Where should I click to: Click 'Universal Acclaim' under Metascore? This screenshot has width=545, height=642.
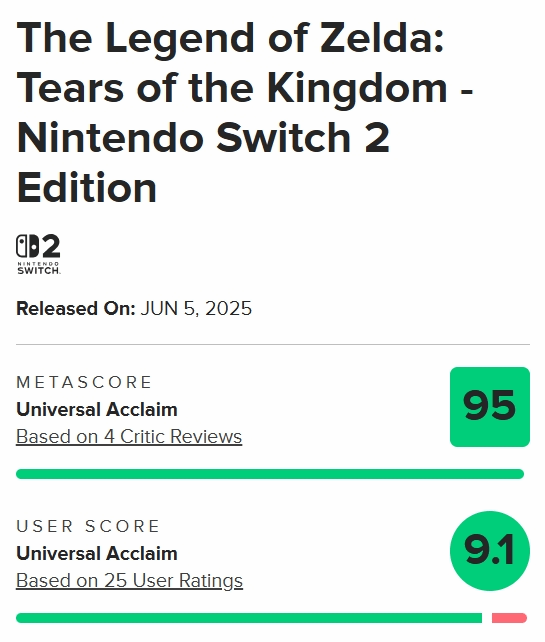(97, 409)
